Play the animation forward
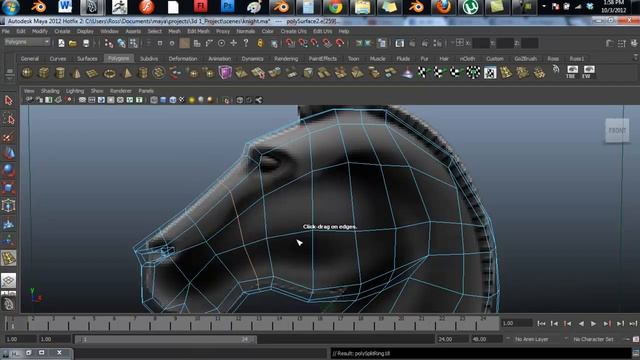This screenshot has height=360, width=640. pyautogui.click(x=593, y=324)
